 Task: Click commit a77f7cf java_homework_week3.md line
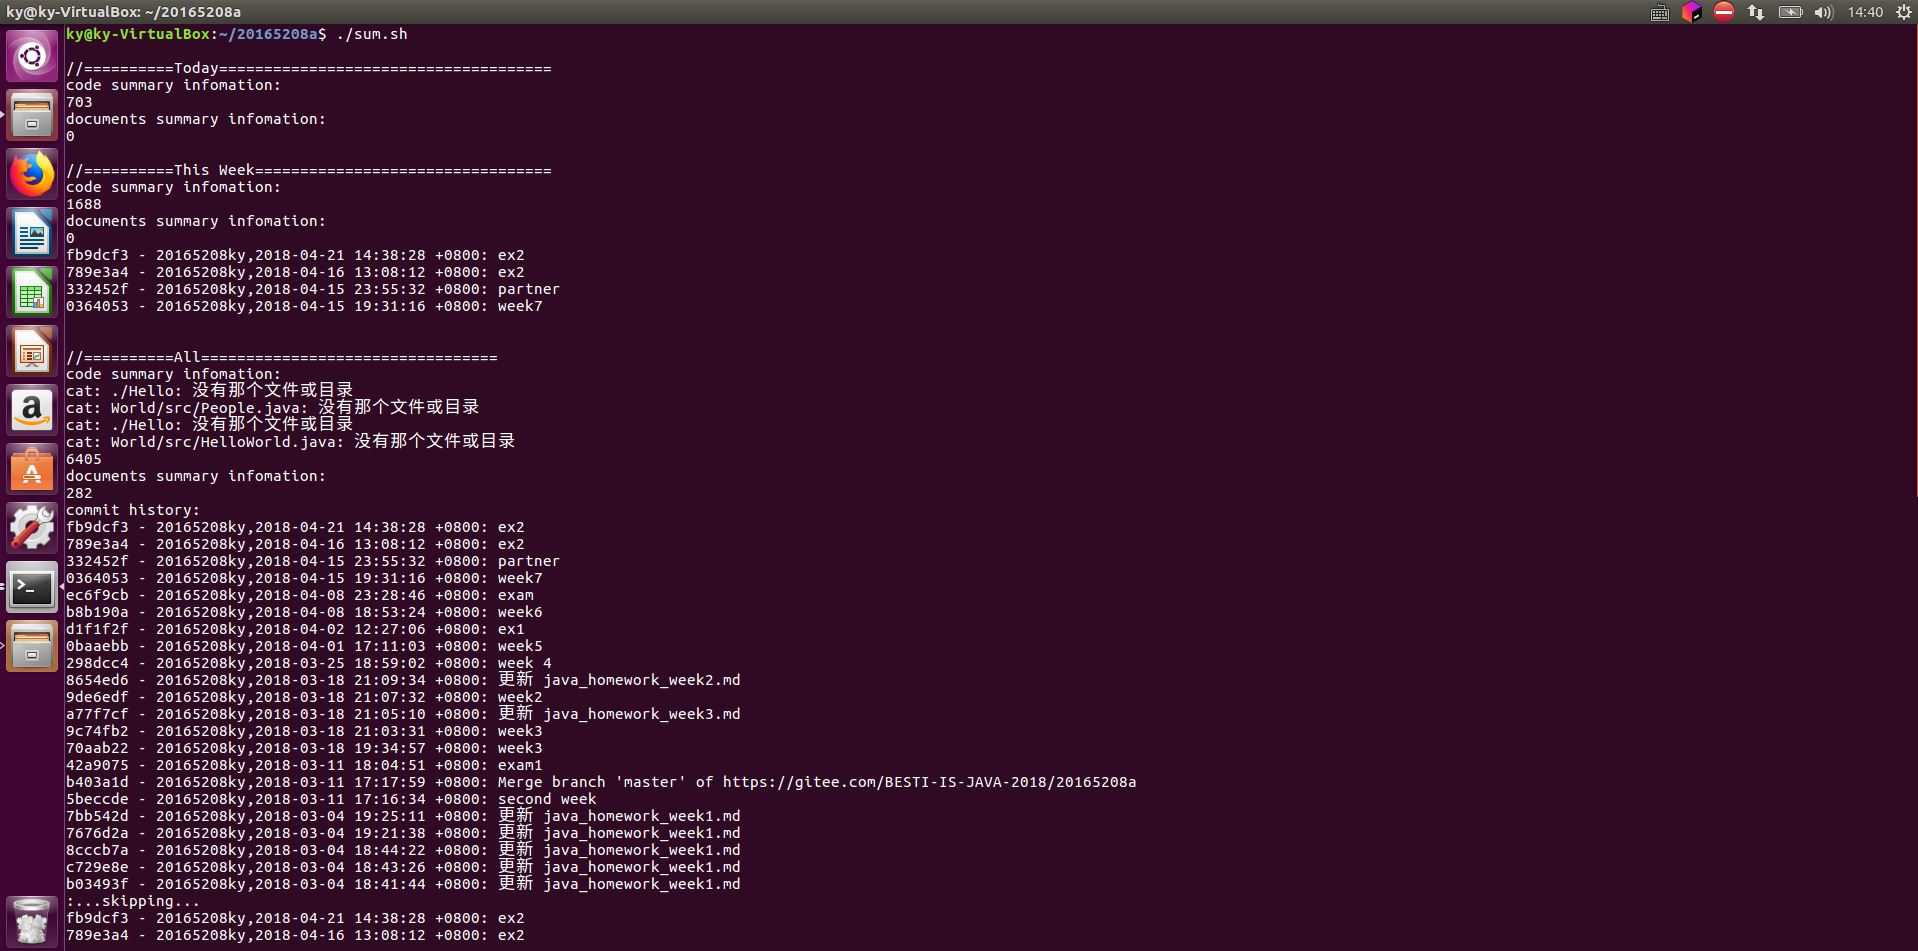(403, 714)
